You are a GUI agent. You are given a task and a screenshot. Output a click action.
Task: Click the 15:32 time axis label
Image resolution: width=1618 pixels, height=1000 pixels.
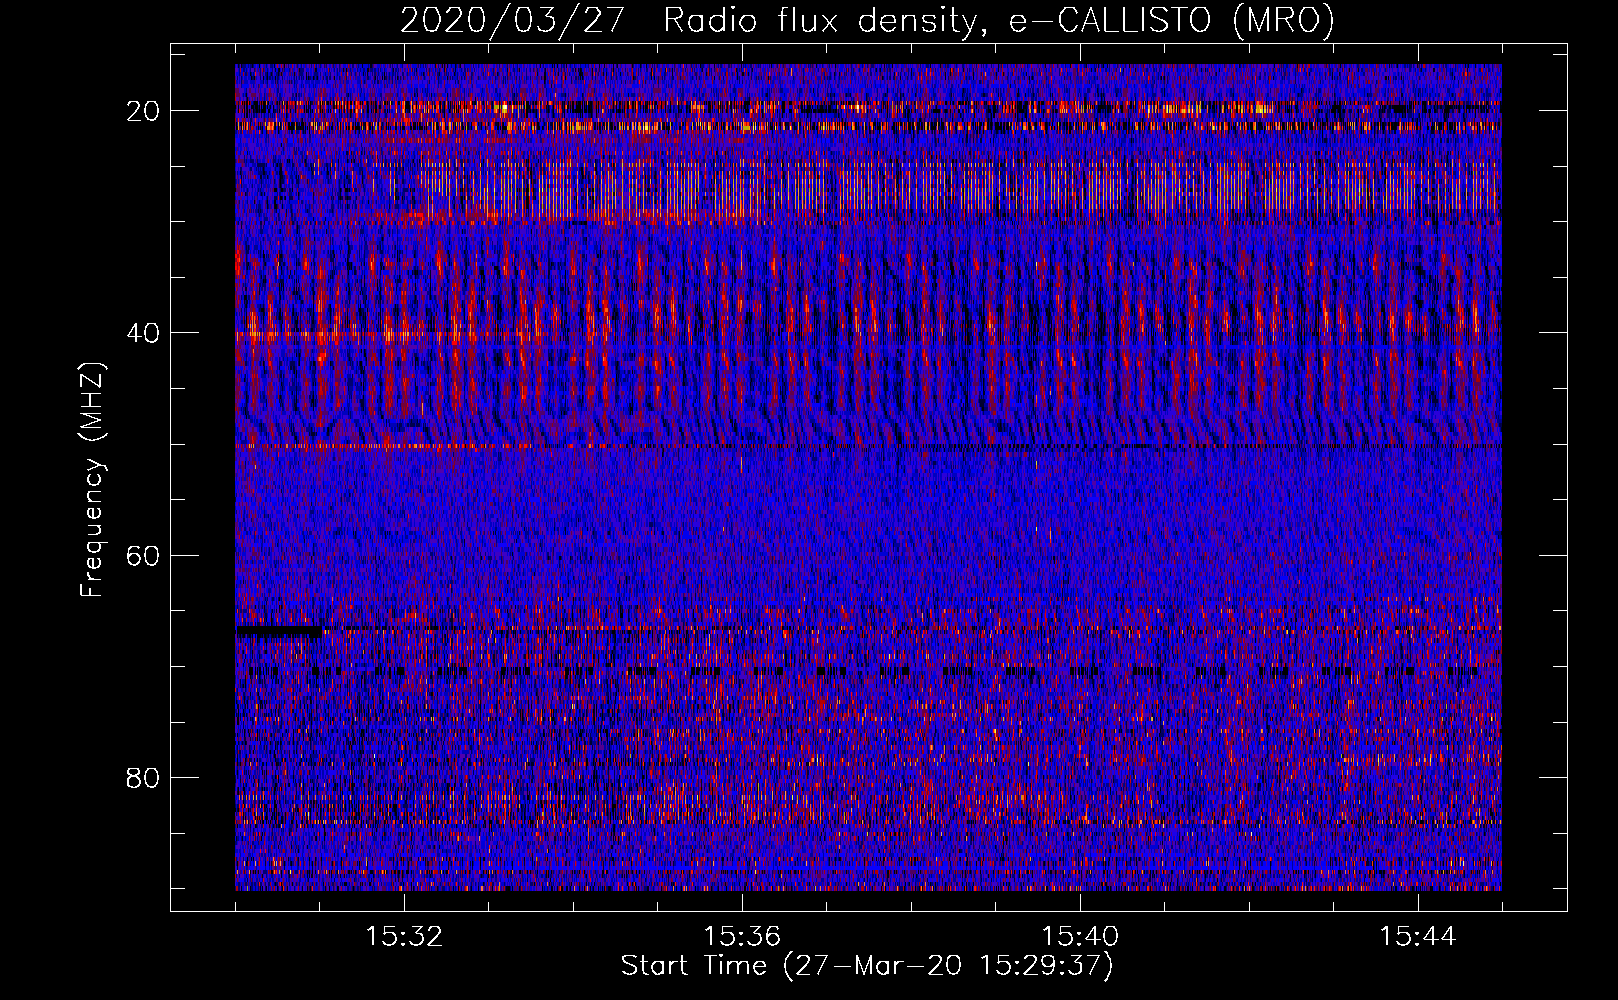tap(404, 937)
